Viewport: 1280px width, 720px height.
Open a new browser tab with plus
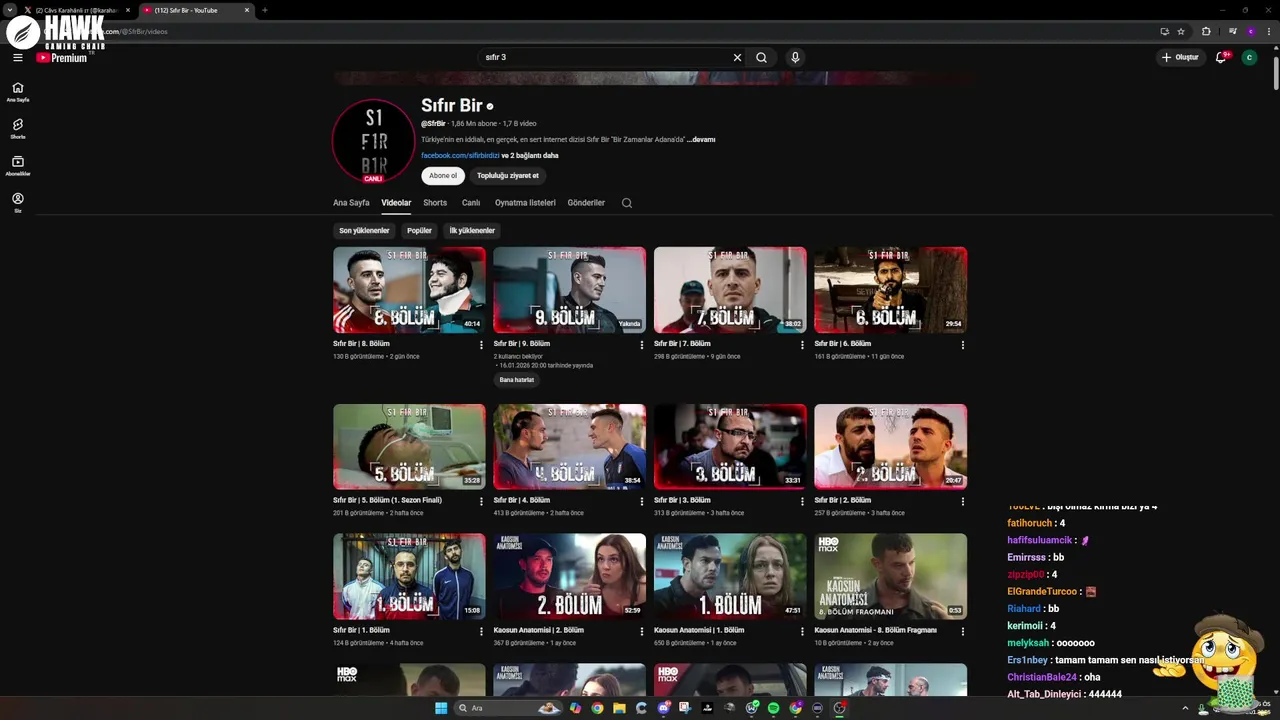(x=264, y=10)
